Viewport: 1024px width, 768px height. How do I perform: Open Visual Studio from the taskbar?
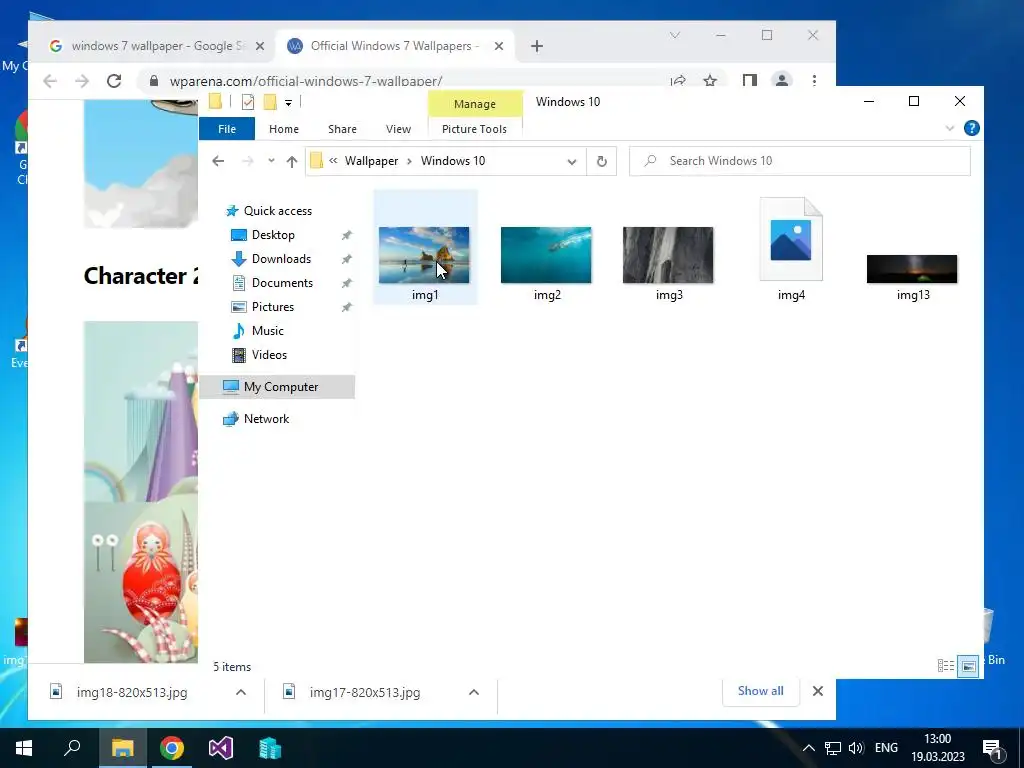point(221,748)
